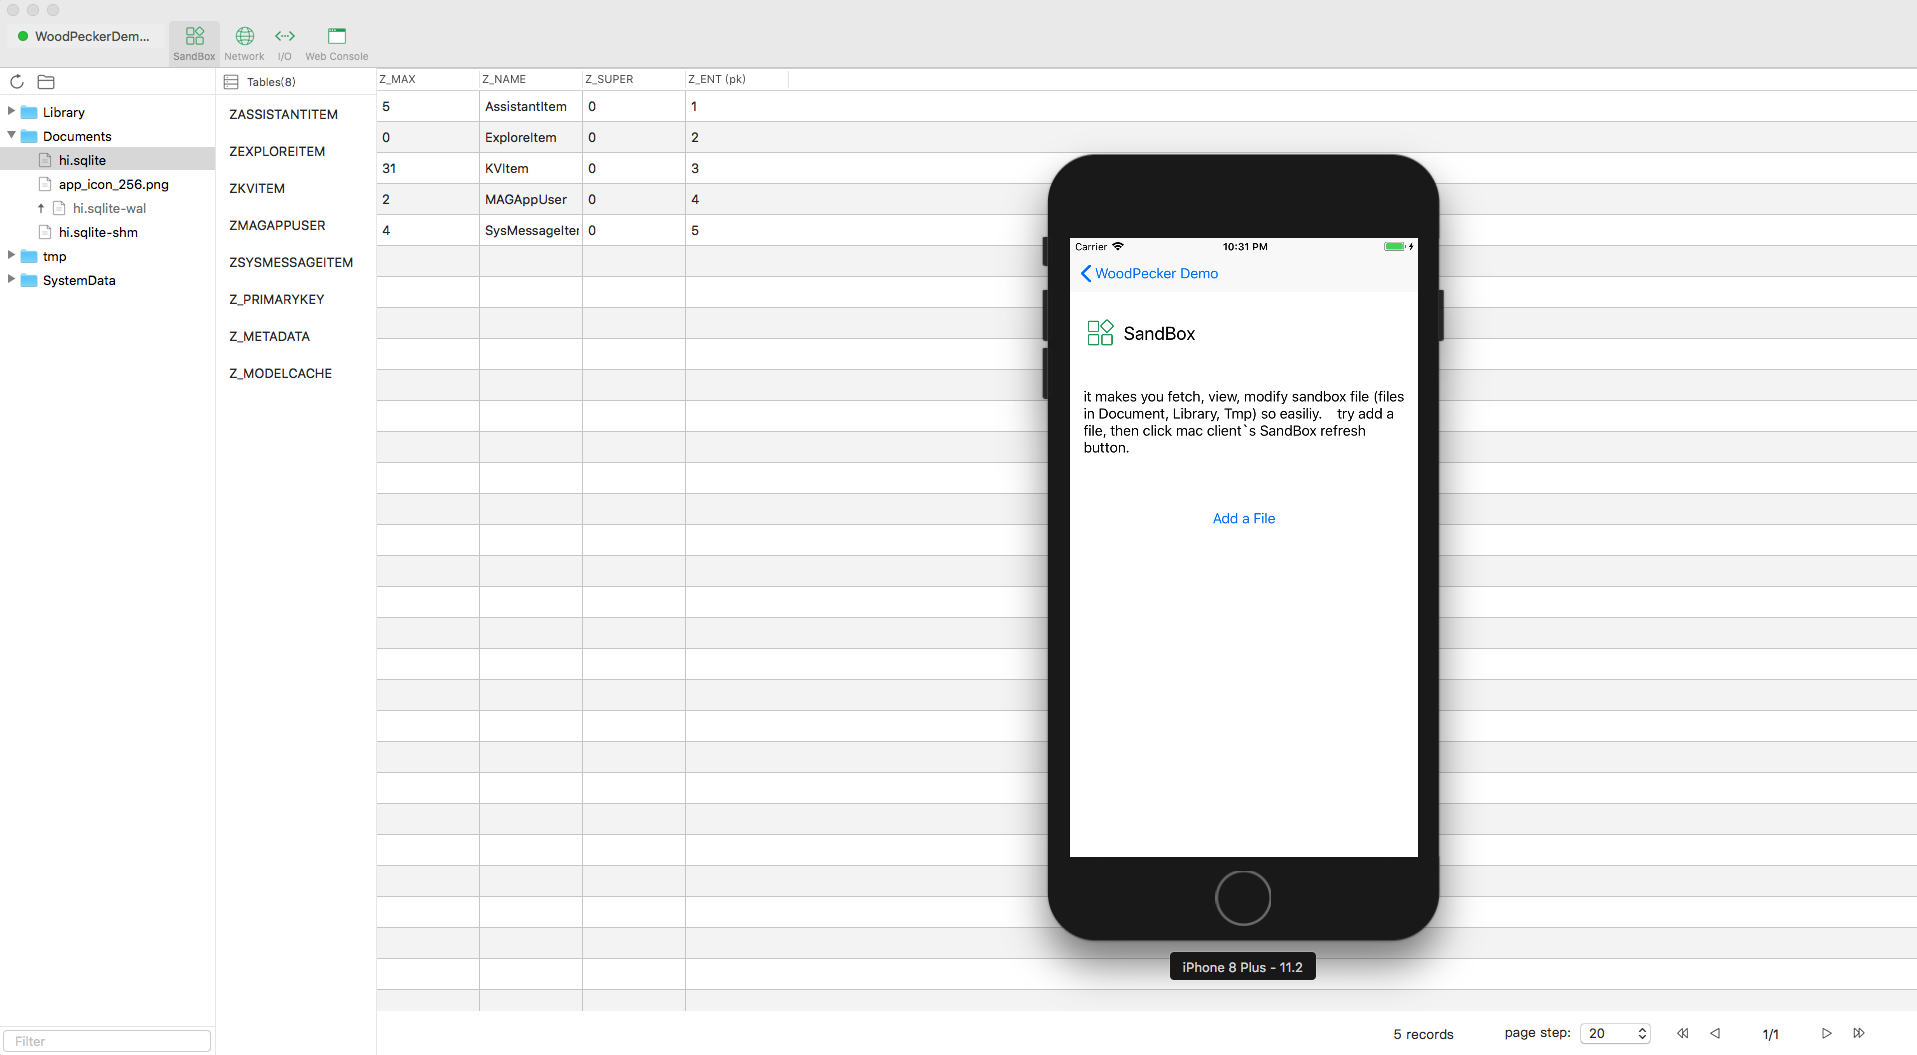The height and width of the screenshot is (1055, 1917).
Task: Tap the Add a File link
Action: 1244,518
